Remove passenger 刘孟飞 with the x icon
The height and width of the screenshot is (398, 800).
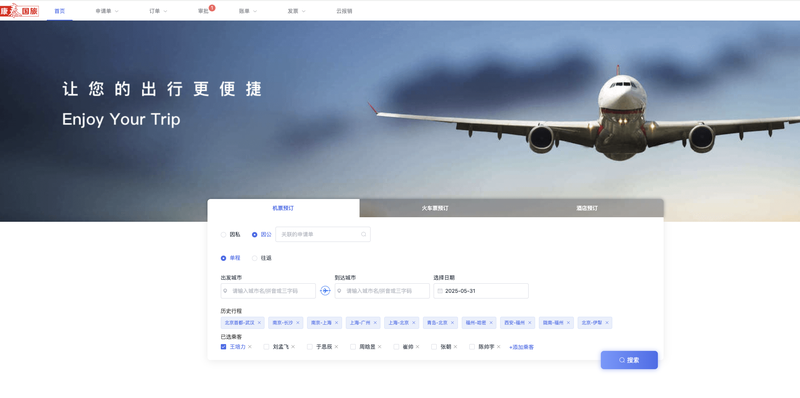[x=293, y=347]
